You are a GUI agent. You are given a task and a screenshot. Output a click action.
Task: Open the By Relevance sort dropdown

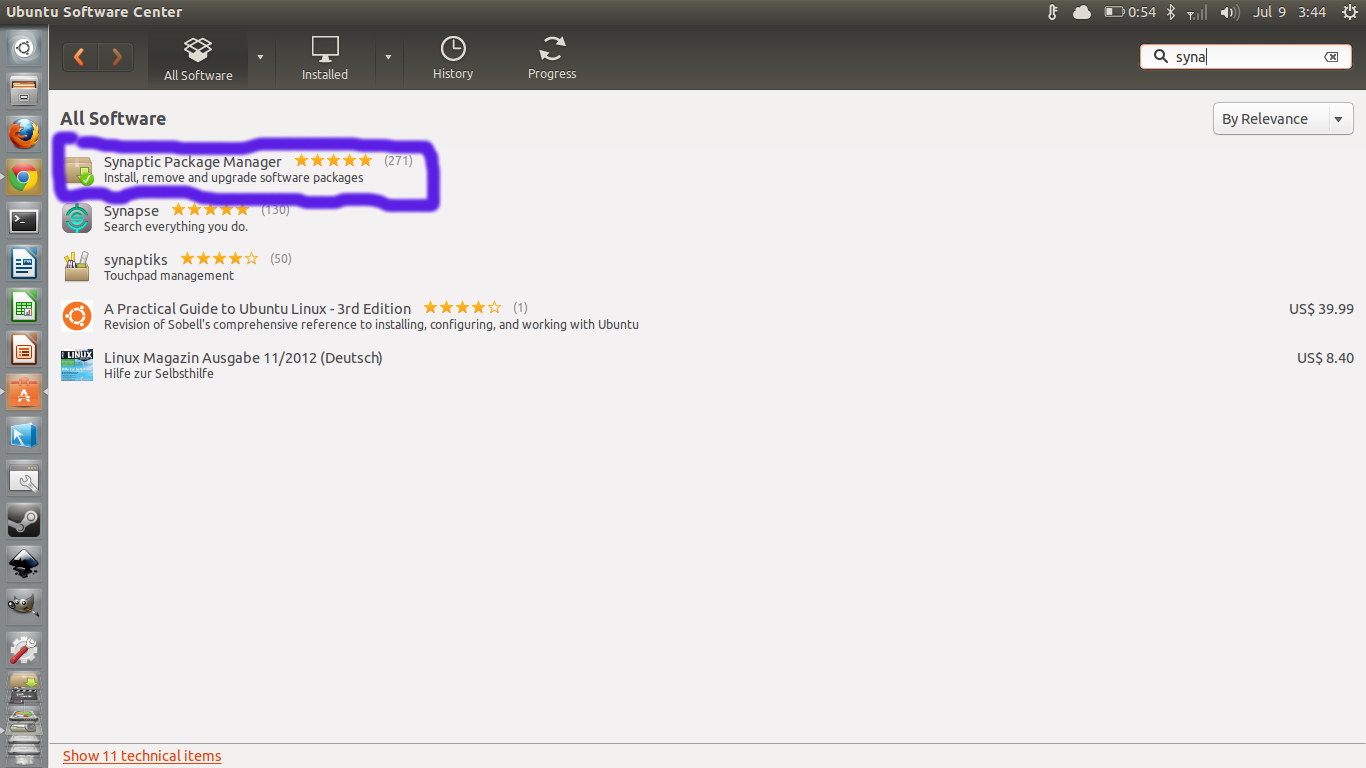[1283, 119]
